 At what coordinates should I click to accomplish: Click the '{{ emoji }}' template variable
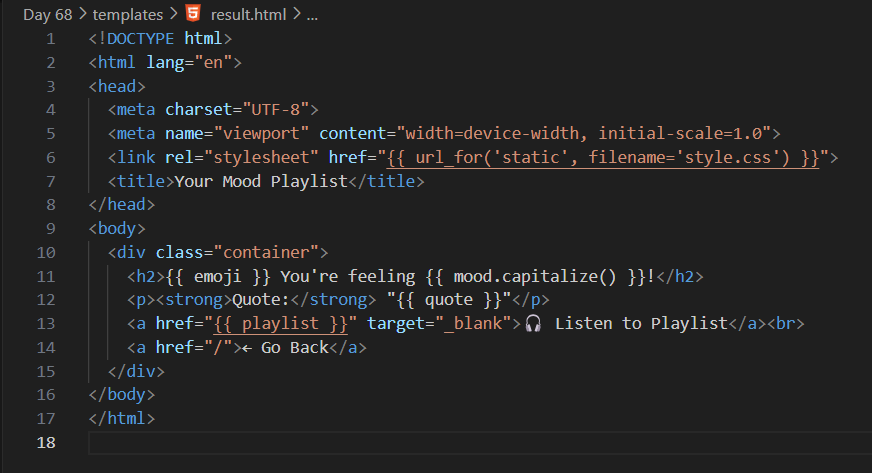tap(218, 277)
